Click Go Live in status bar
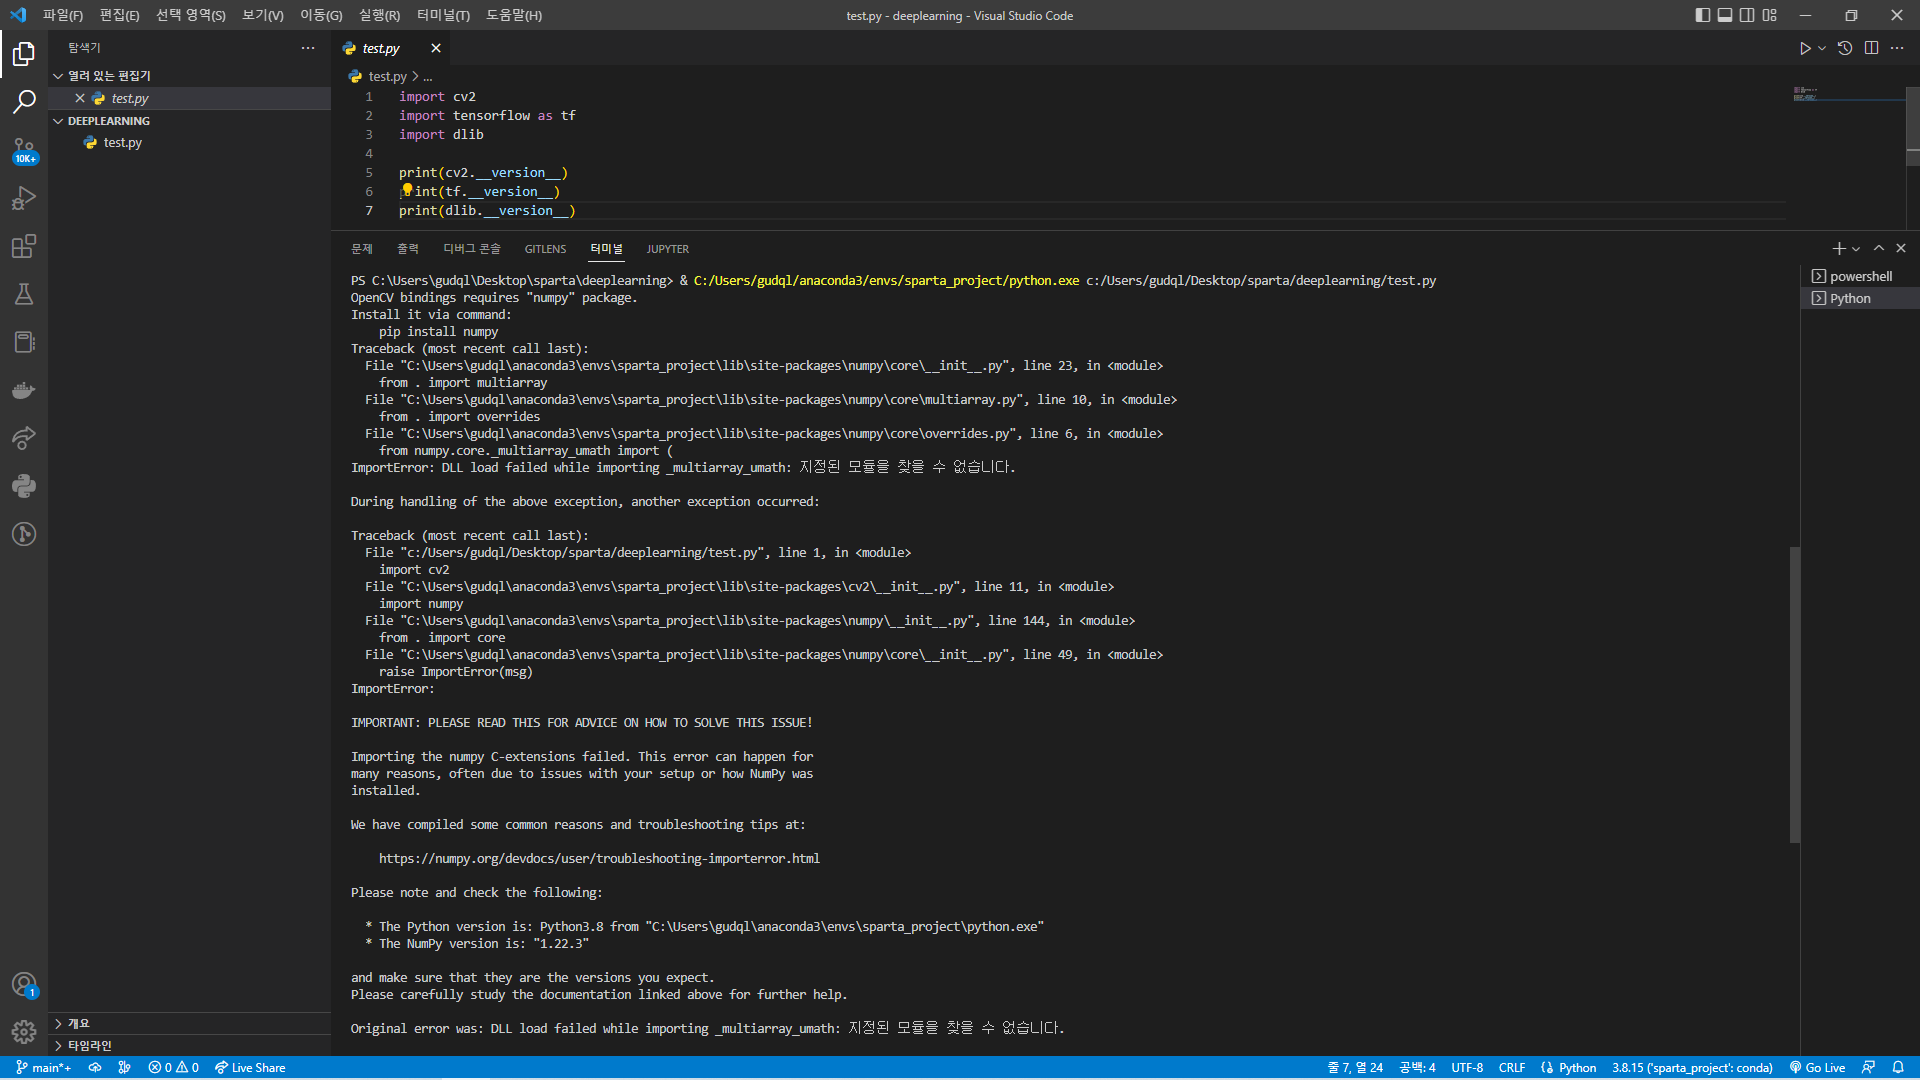Viewport: 1920px width, 1080px height. pyautogui.click(x=1817, y=1067)
